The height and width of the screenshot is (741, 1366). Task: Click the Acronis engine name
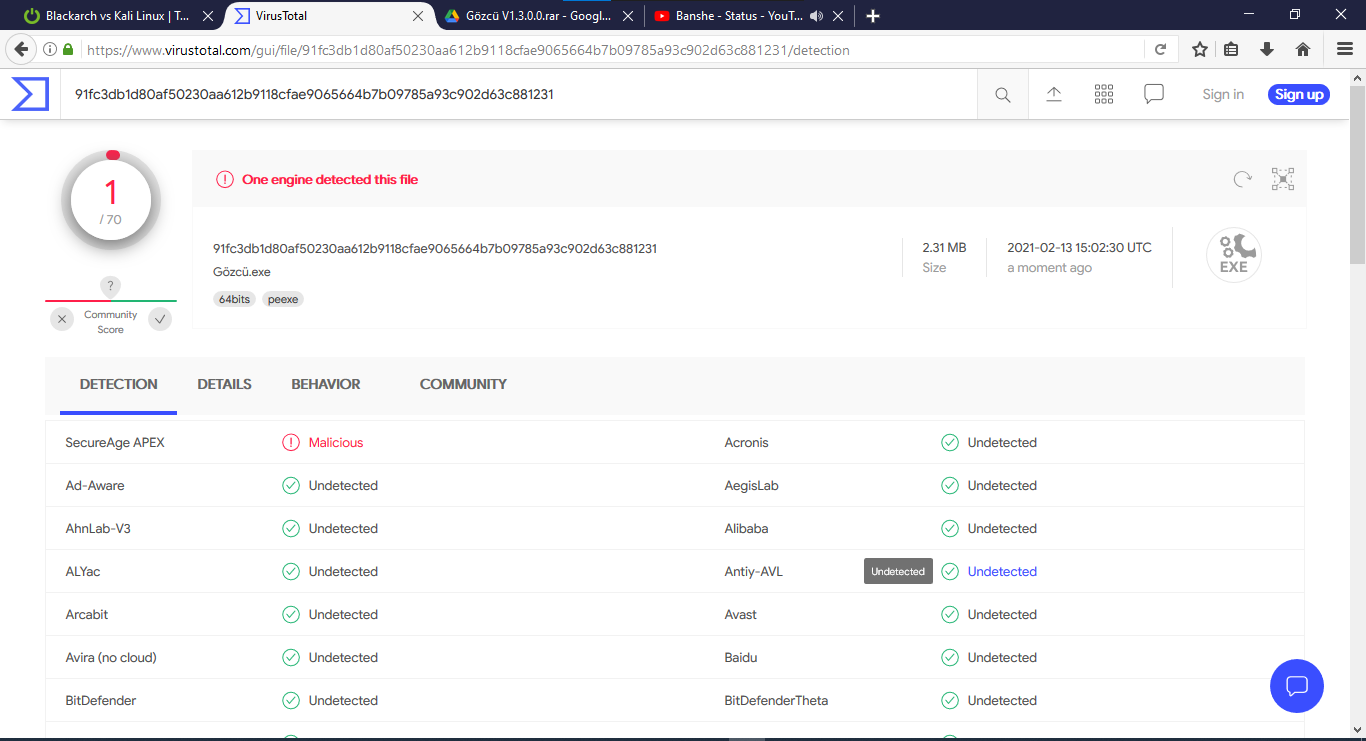click(747, 442)
